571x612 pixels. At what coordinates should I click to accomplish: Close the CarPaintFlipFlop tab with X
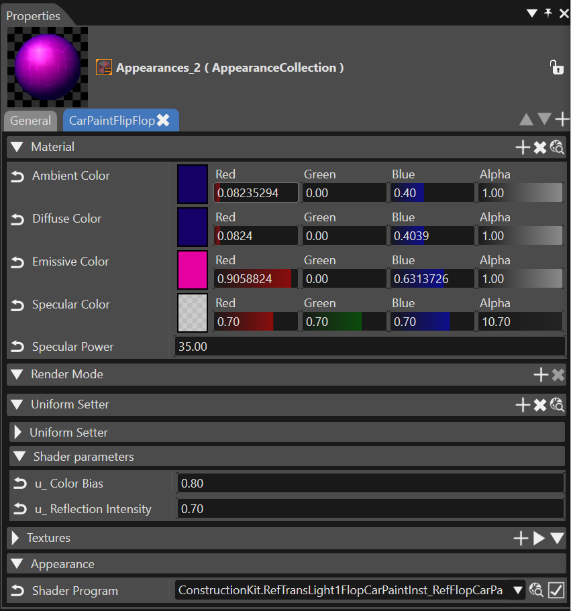pyautogui.click(x=163, y=120)
